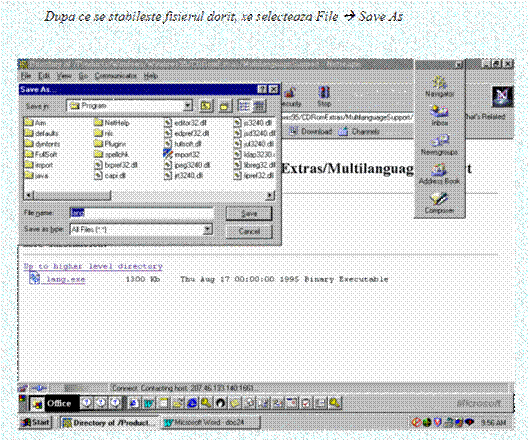The height and width of the screenshot is (440, 528).
Task: Click Up One Level button in Save As
Action: [x=206, y=106]
